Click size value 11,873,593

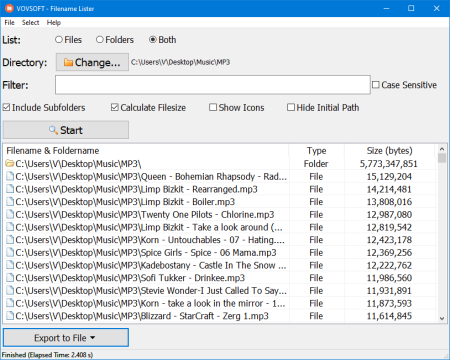coord(389,303)
